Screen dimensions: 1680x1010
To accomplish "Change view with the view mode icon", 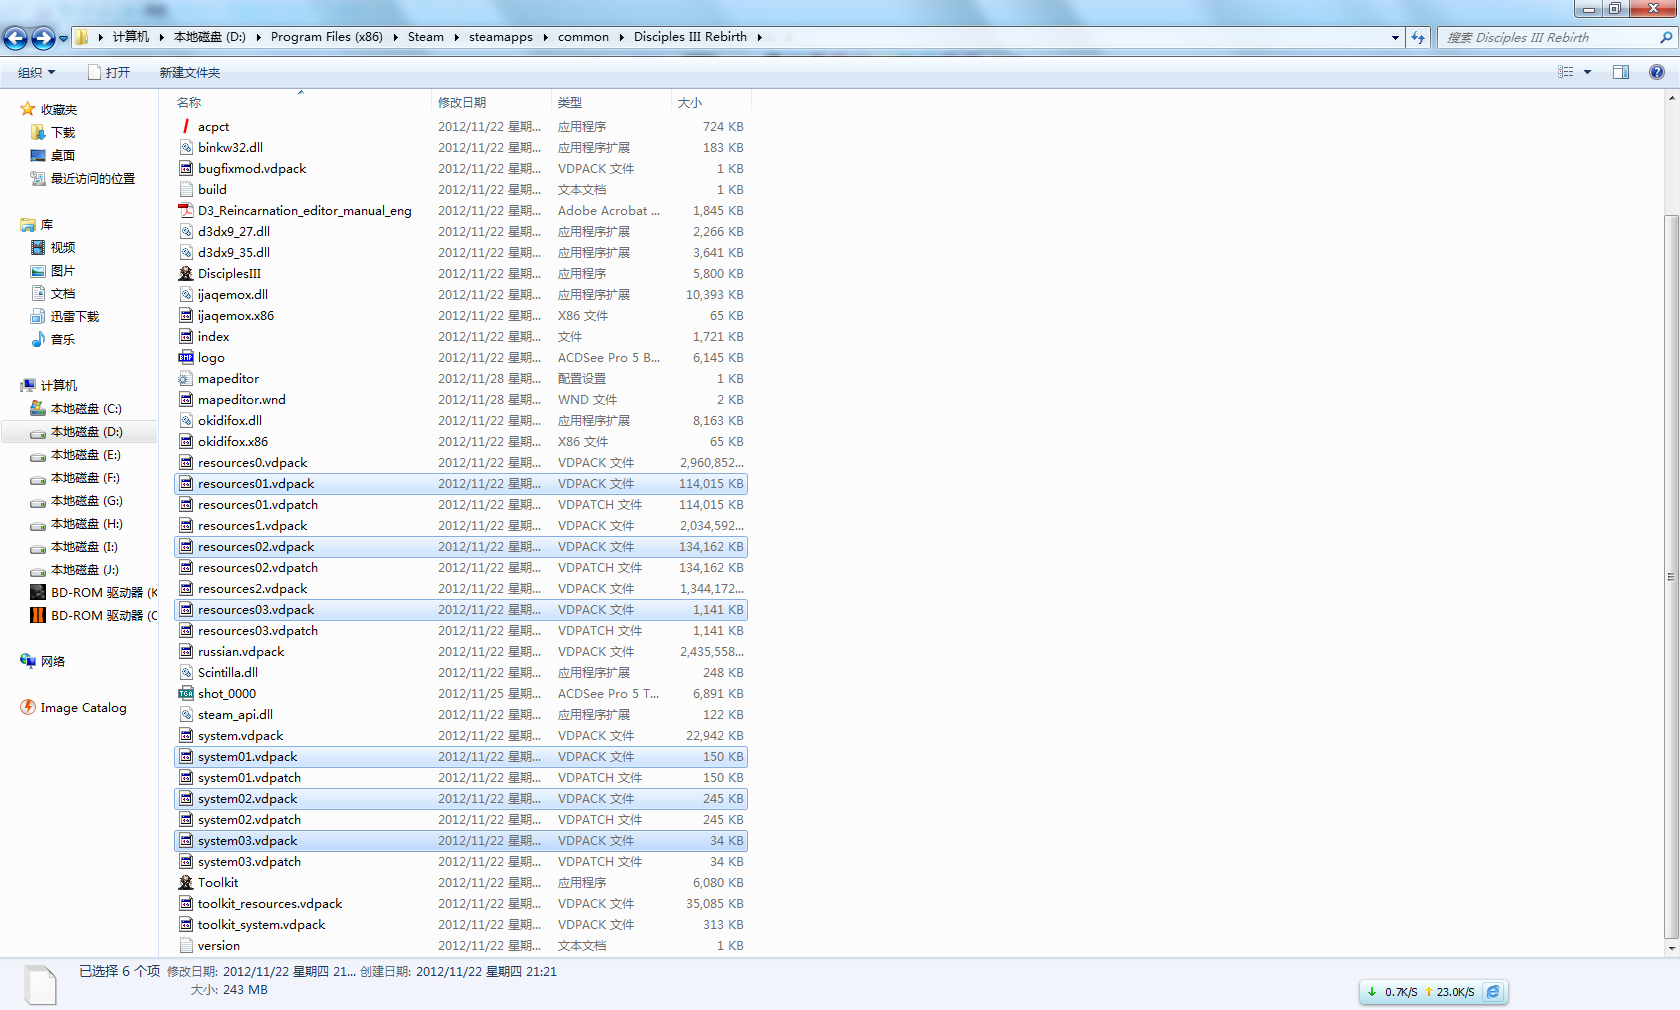I will click(1566, 72).
